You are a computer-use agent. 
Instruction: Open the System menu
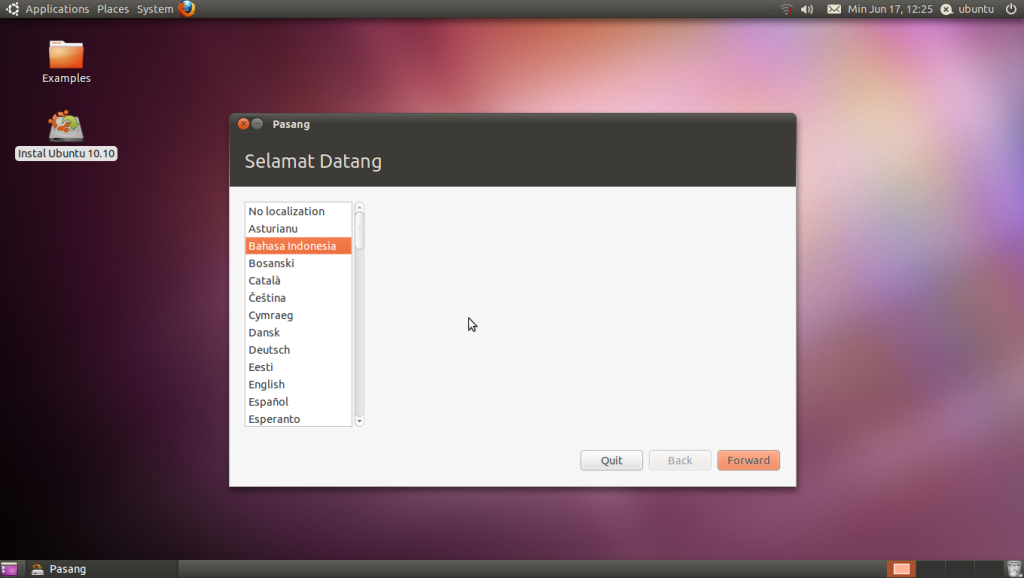click(155, 9)
